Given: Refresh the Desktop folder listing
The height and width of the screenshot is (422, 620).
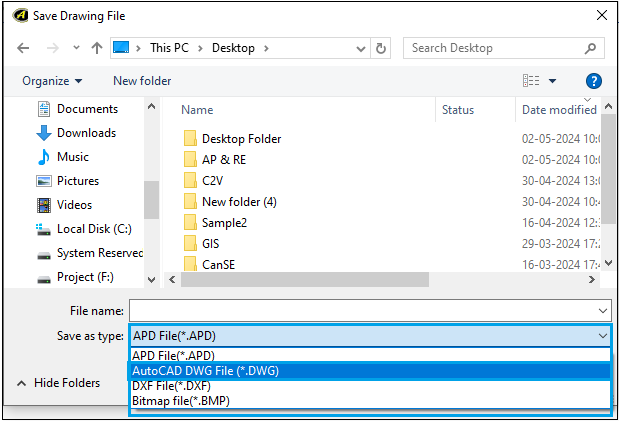Looking at the screenshot, I should 381,48.
